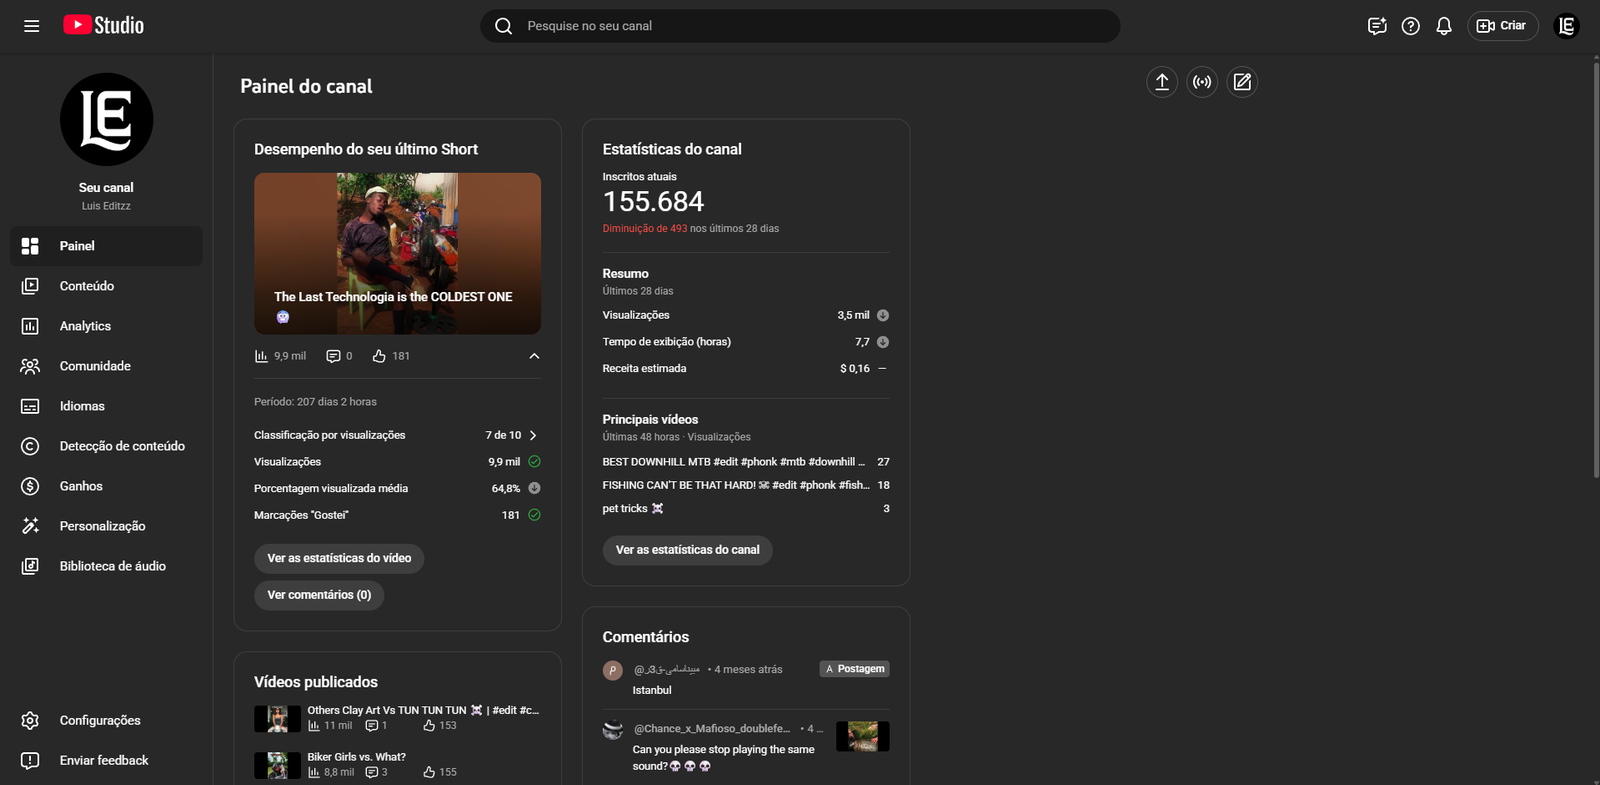Click the Others Clay Art views icon
Viewport: 1600px width, 785px height.
pos(314,726)
